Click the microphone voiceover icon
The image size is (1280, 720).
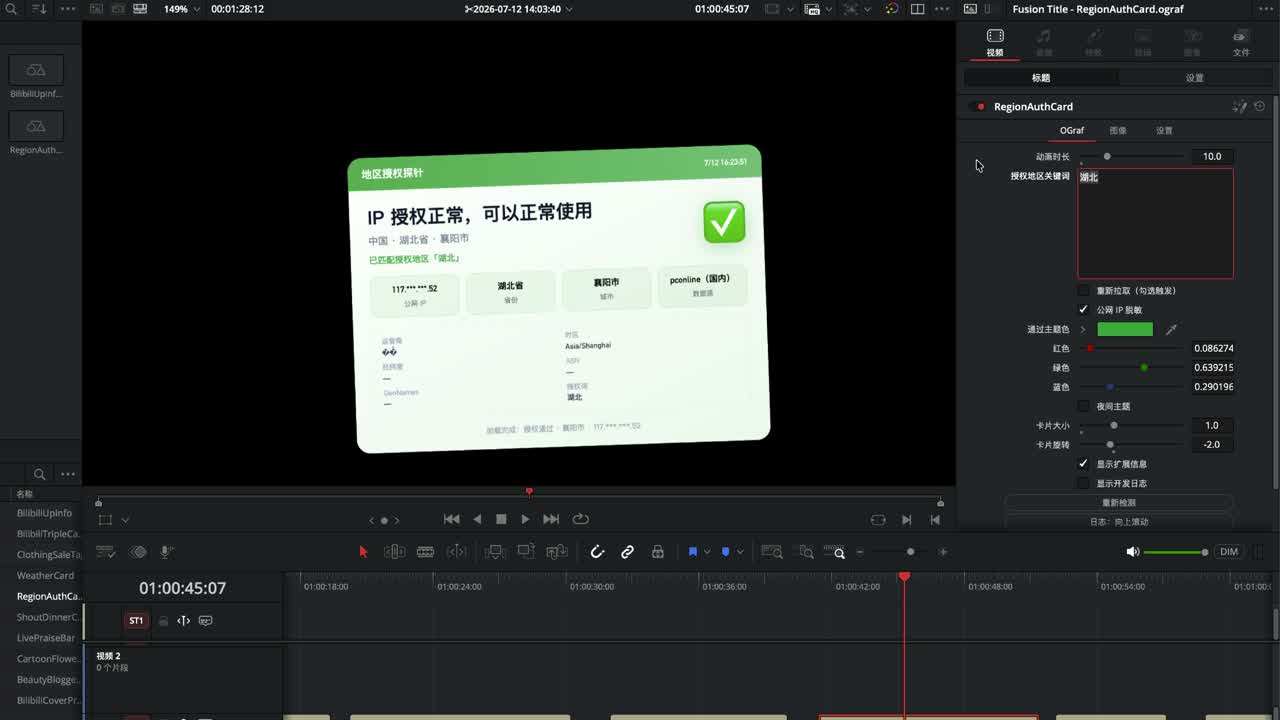pyautogui.click(x=166, y=551)
